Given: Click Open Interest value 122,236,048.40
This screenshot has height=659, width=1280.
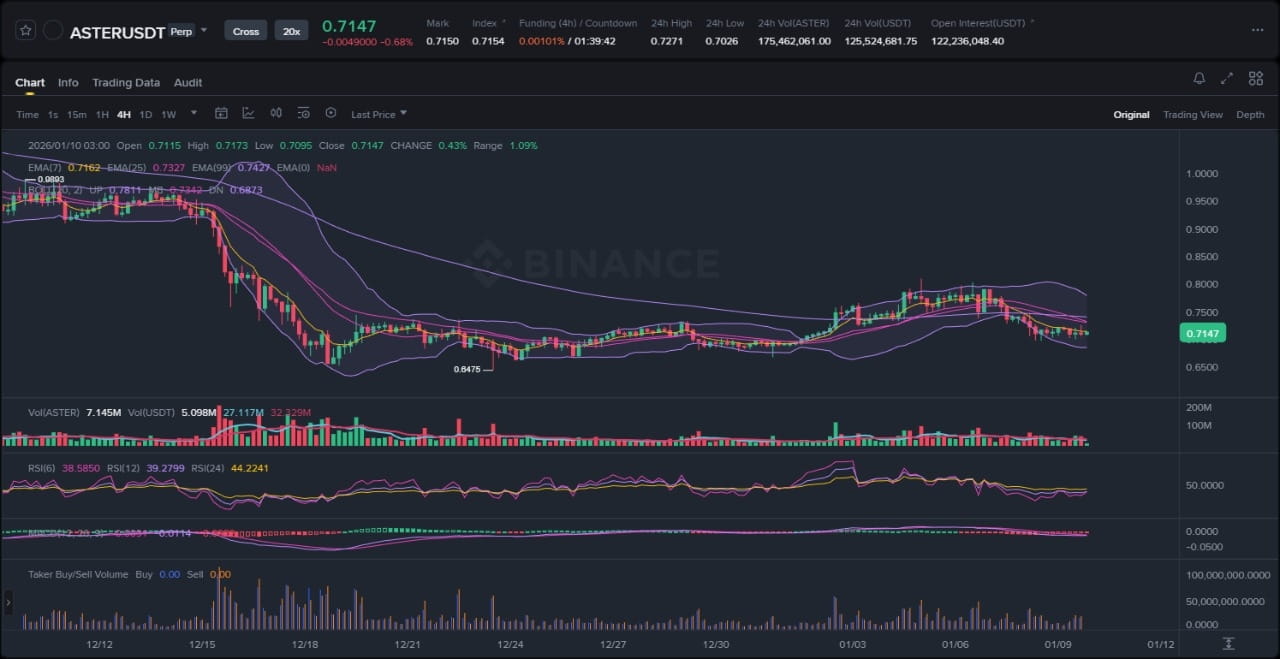Looking at the screenshot, I should [967, 41].
